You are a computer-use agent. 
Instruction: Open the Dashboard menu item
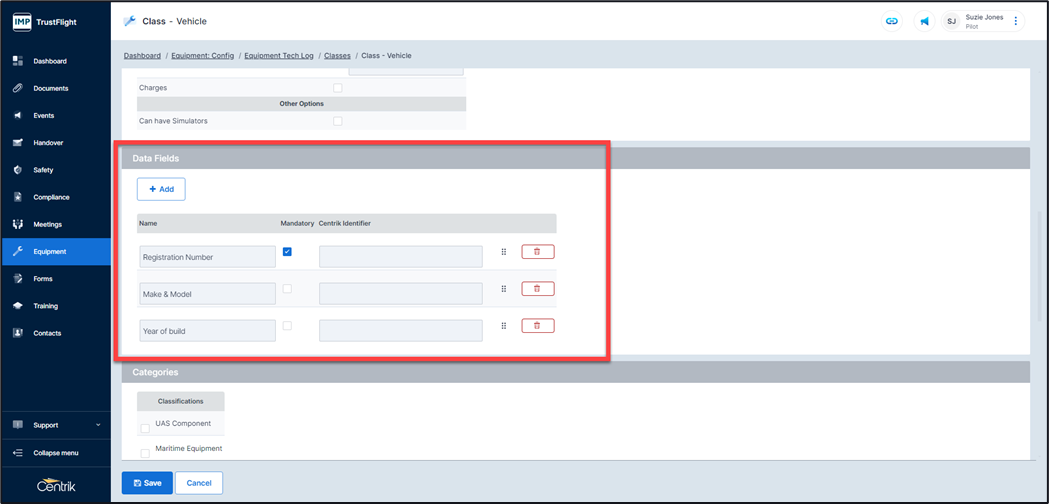(x=56, y=61)
